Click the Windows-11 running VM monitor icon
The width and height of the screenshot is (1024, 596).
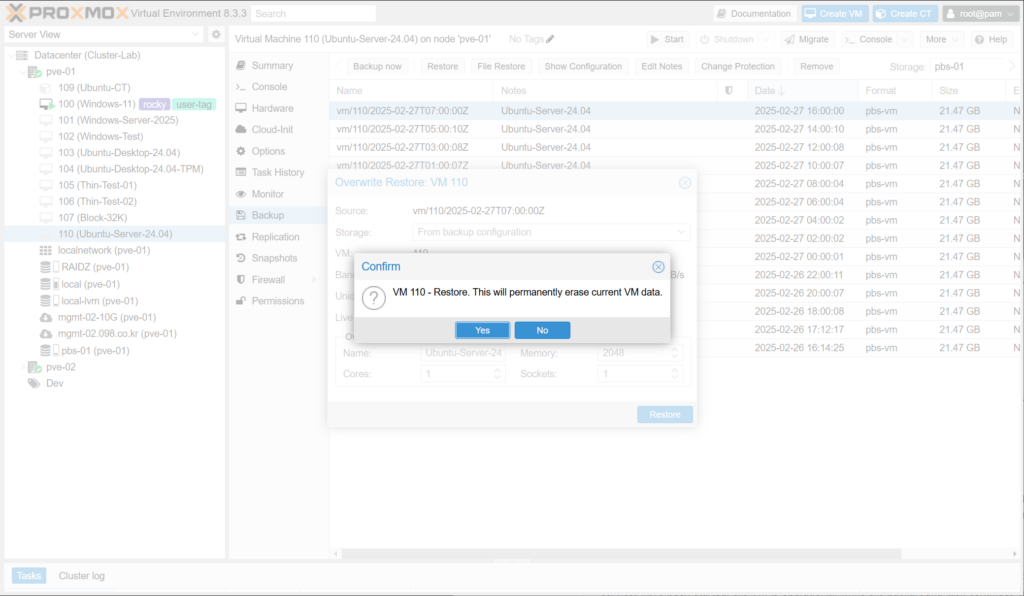click(46, 104)
